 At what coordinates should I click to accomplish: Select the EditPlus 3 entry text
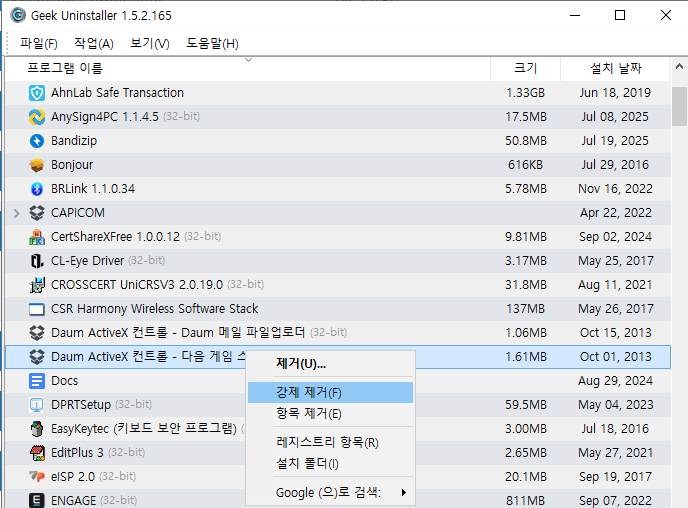(x=77, y=453)
